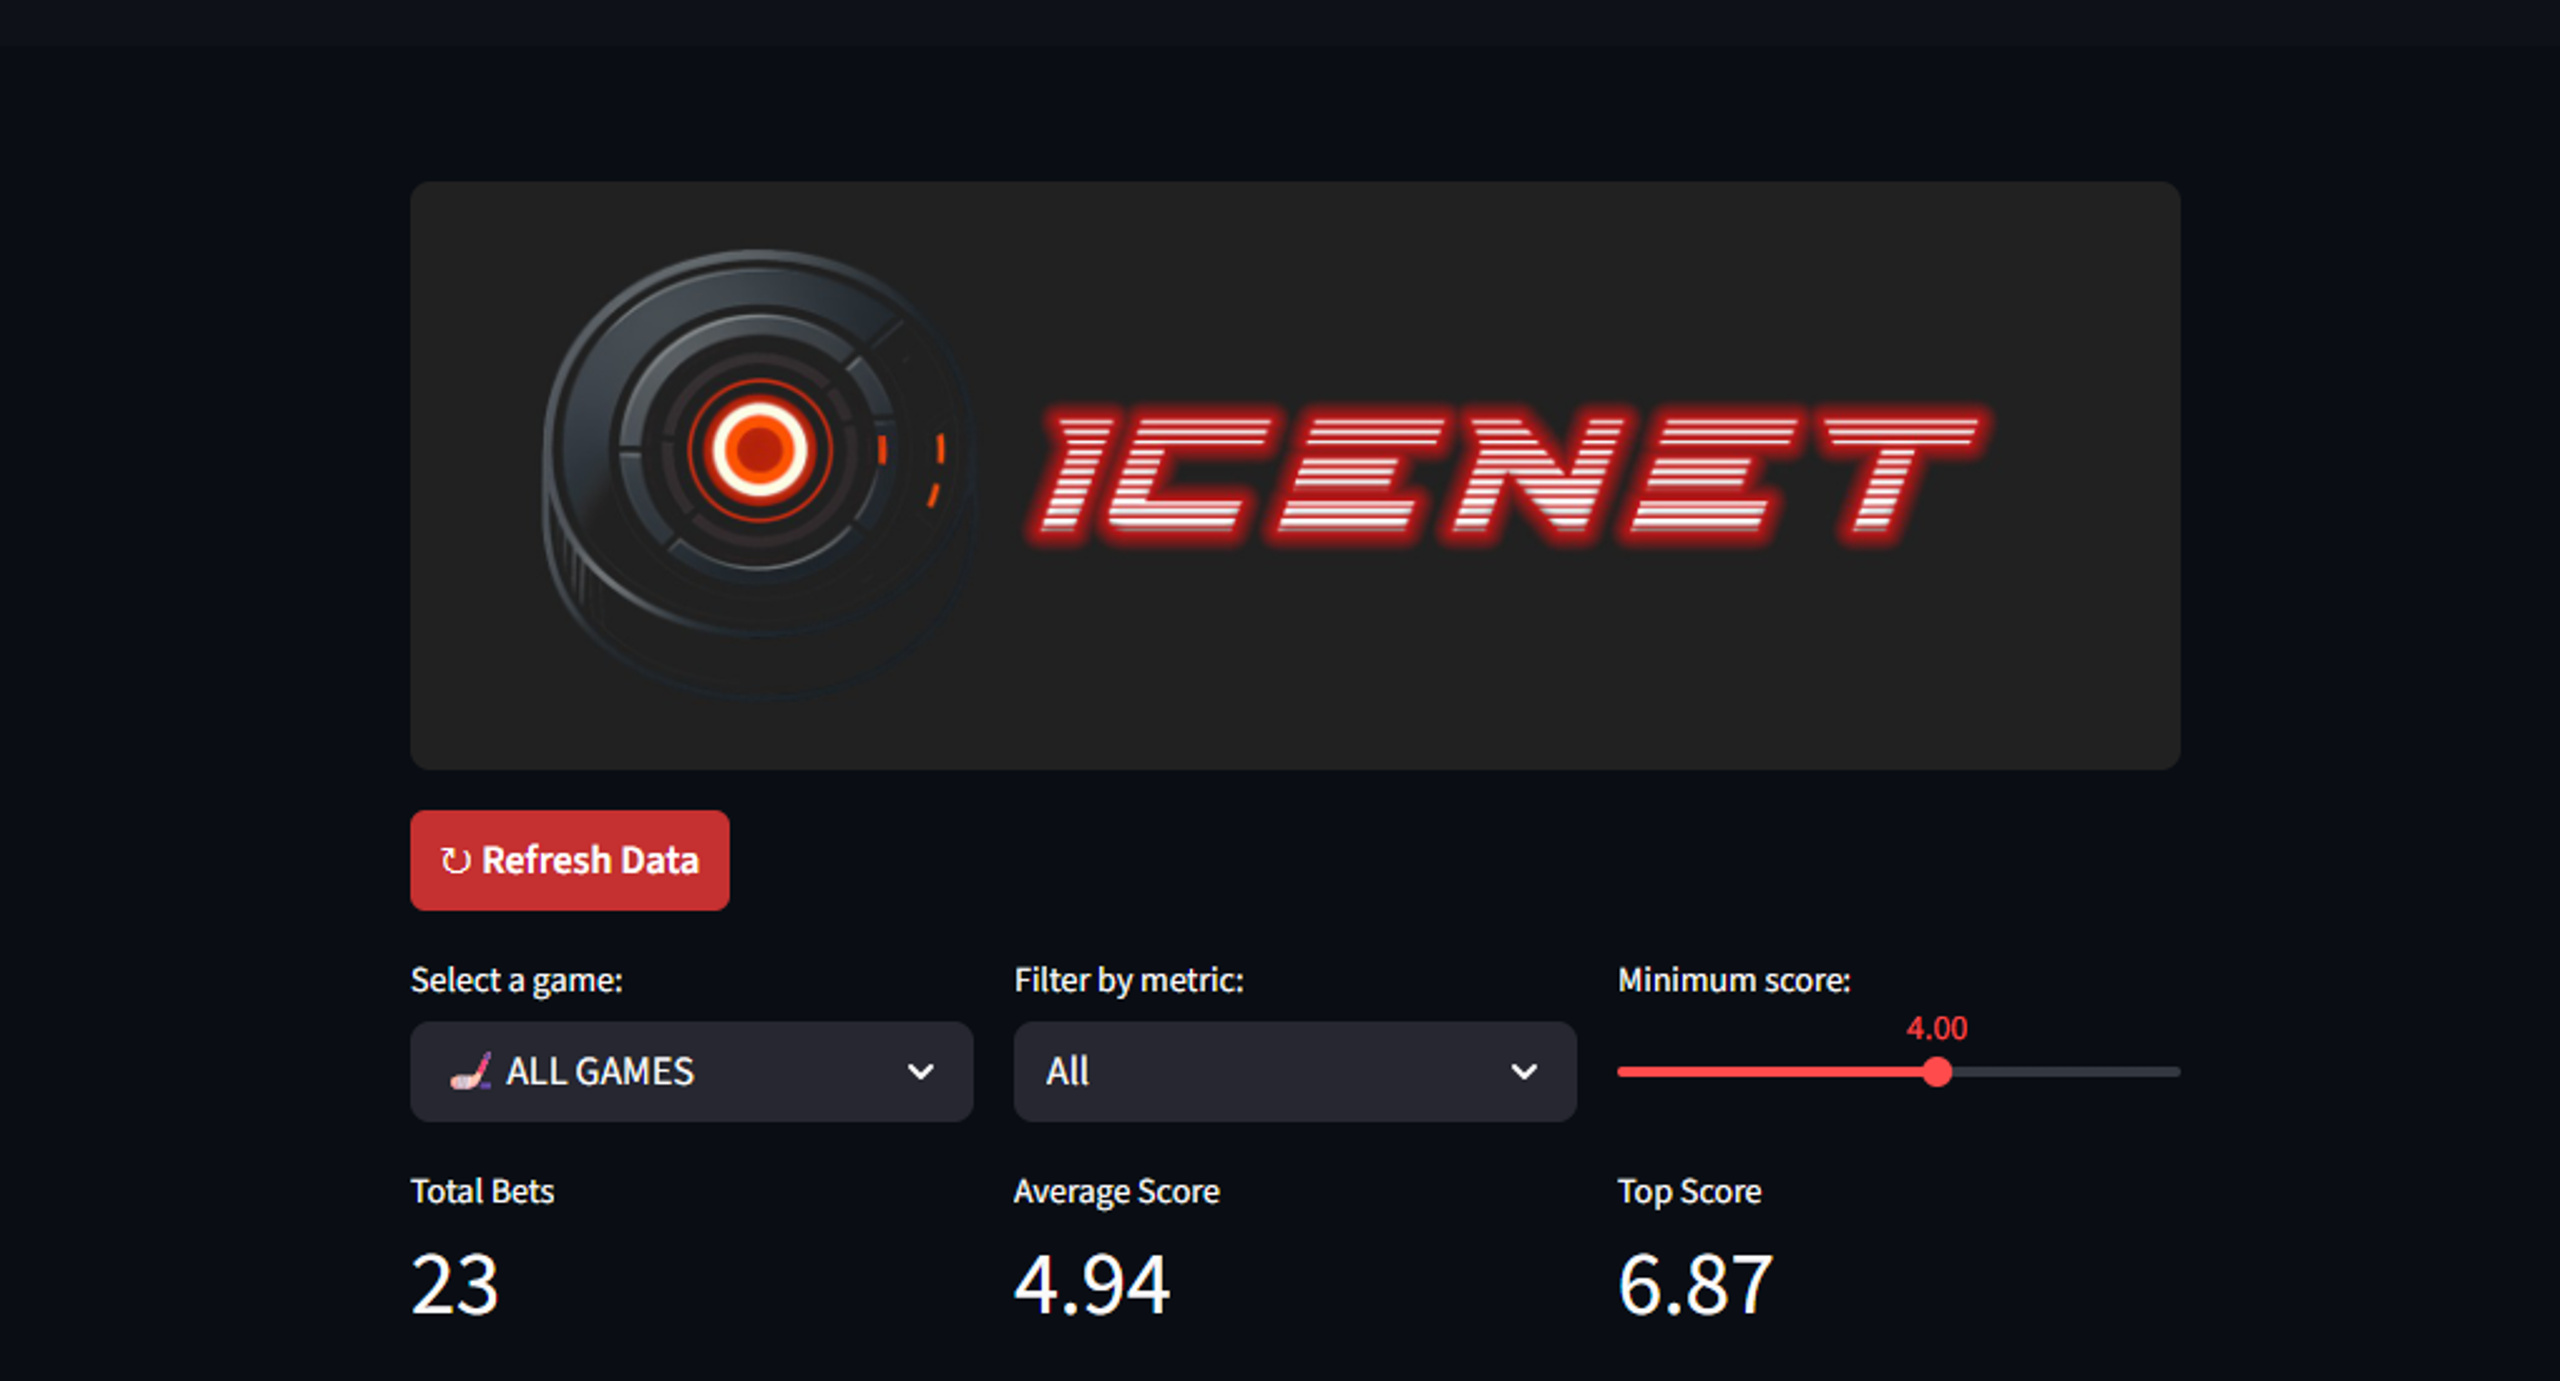The image size is (2560, 1381).
Task: Click the Minimum score: label
Action: click(x=1734, y=980)
